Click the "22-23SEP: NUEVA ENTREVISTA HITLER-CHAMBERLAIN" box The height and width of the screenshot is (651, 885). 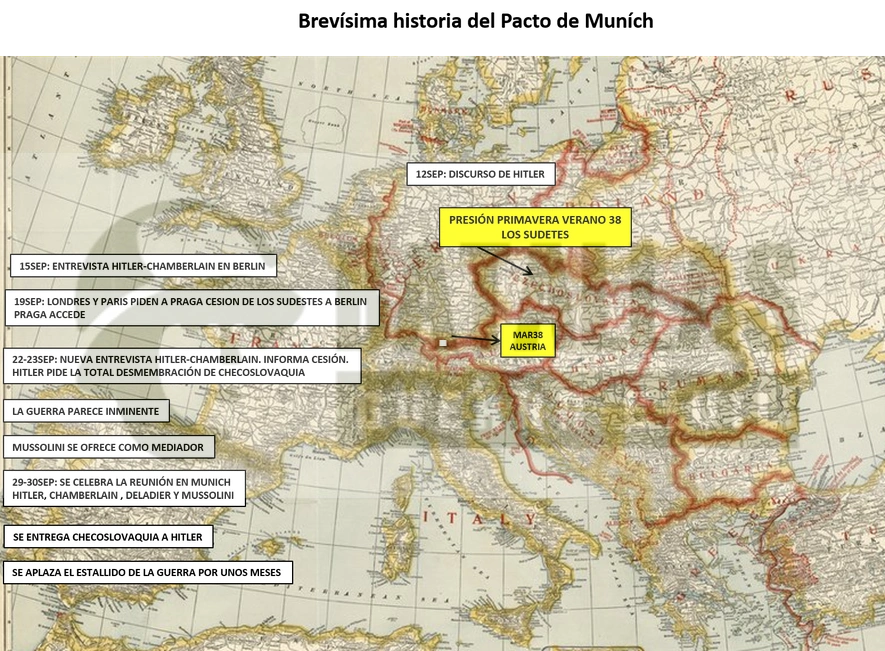pos(182,366)
